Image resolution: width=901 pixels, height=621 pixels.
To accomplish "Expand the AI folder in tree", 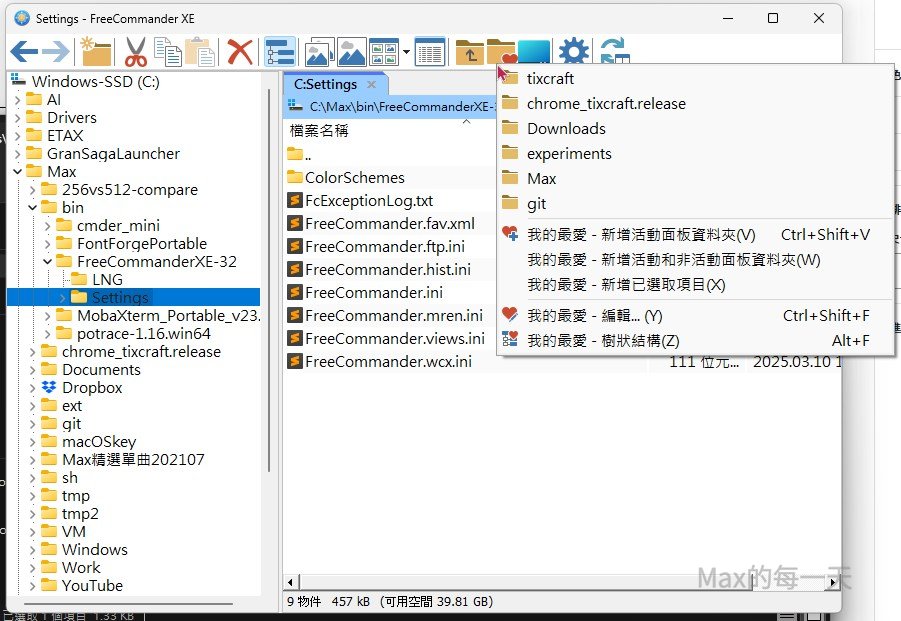I will (x=17, y=100).
